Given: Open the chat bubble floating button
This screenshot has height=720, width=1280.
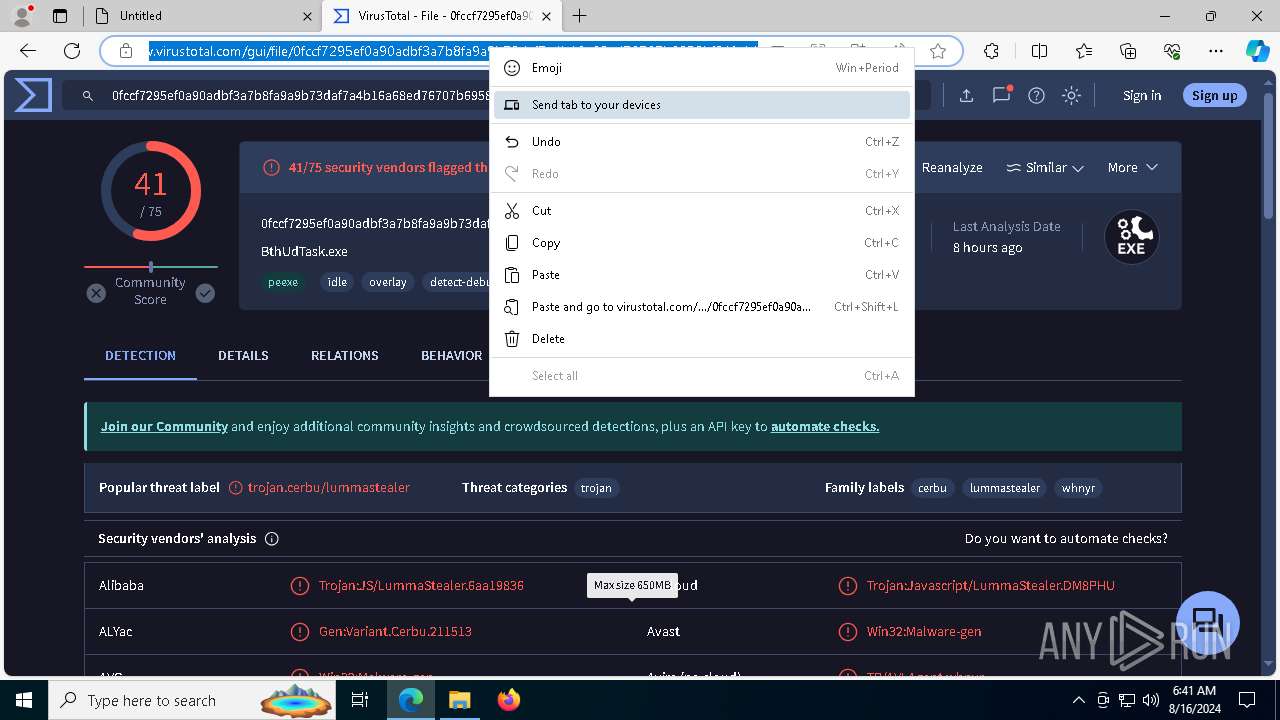Looking at the screenshot, I should click(x=1208, y=622).
